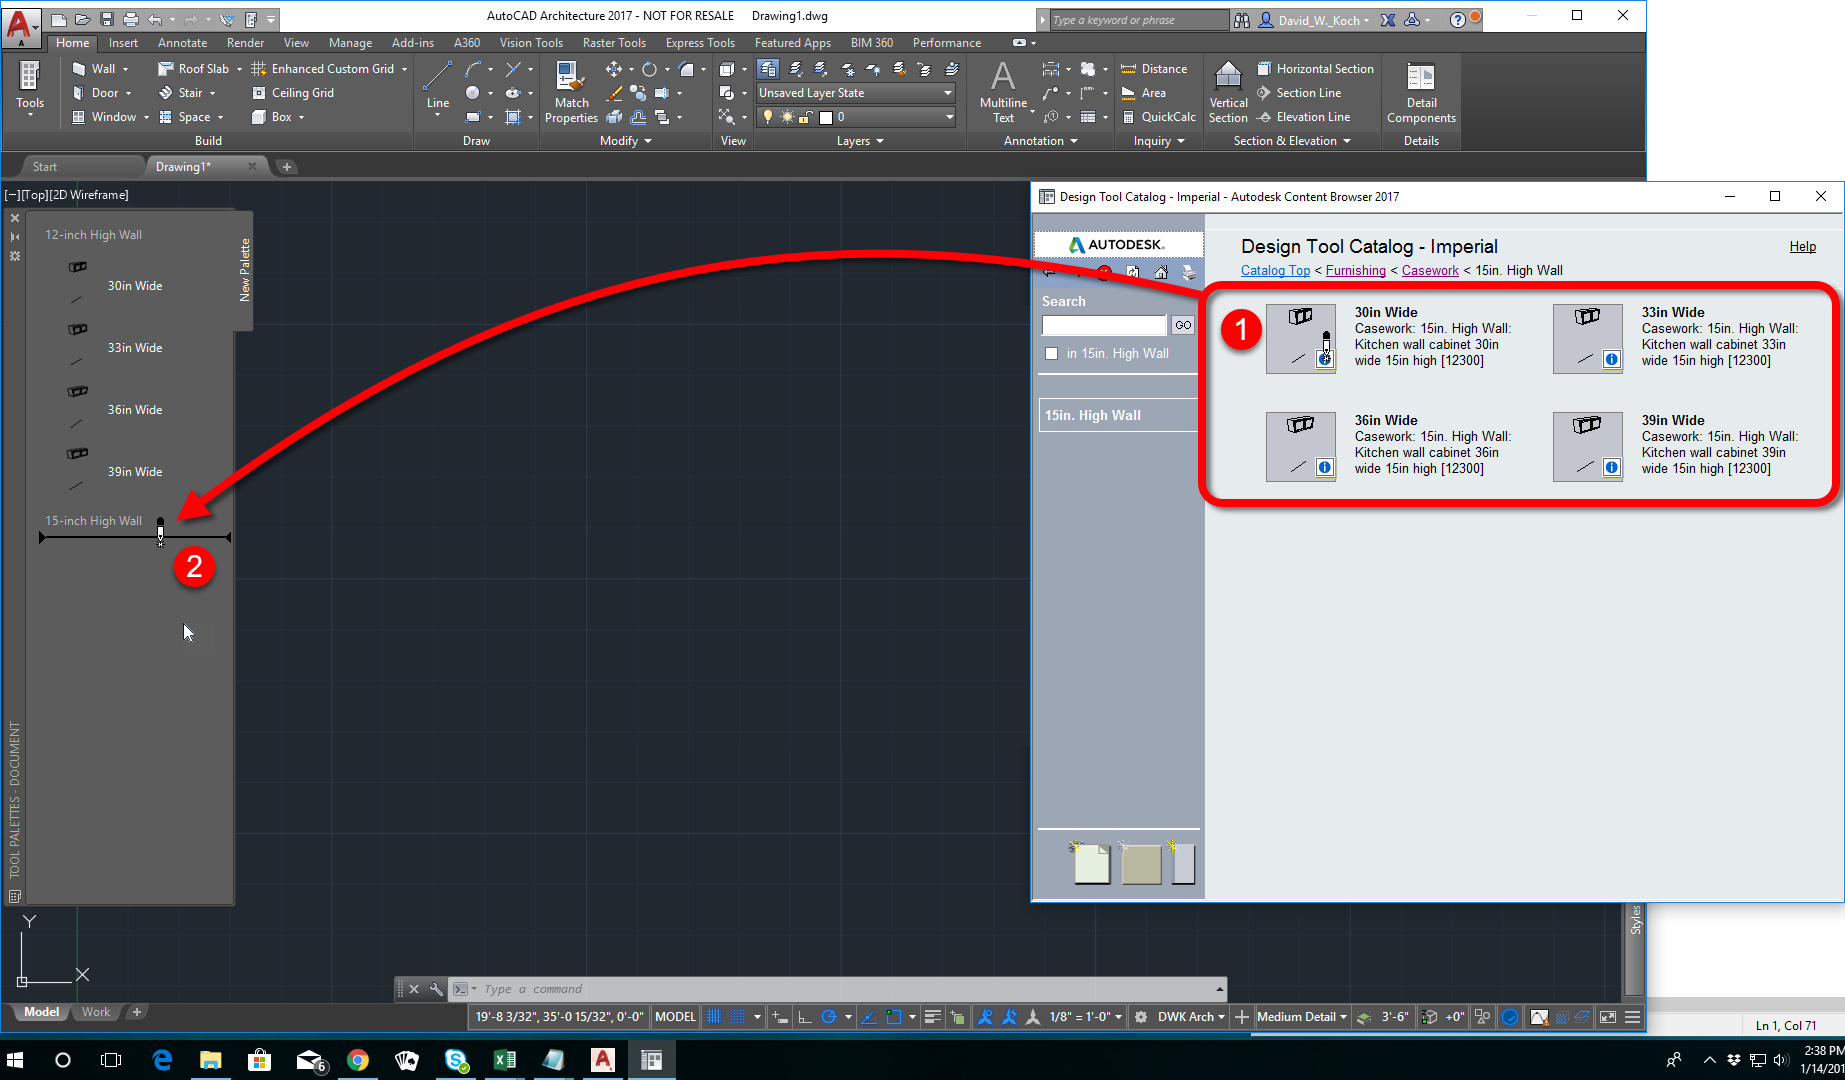Go to the Start document tab
This screenshot has width=1845, height=1080.
click(45, 167)
